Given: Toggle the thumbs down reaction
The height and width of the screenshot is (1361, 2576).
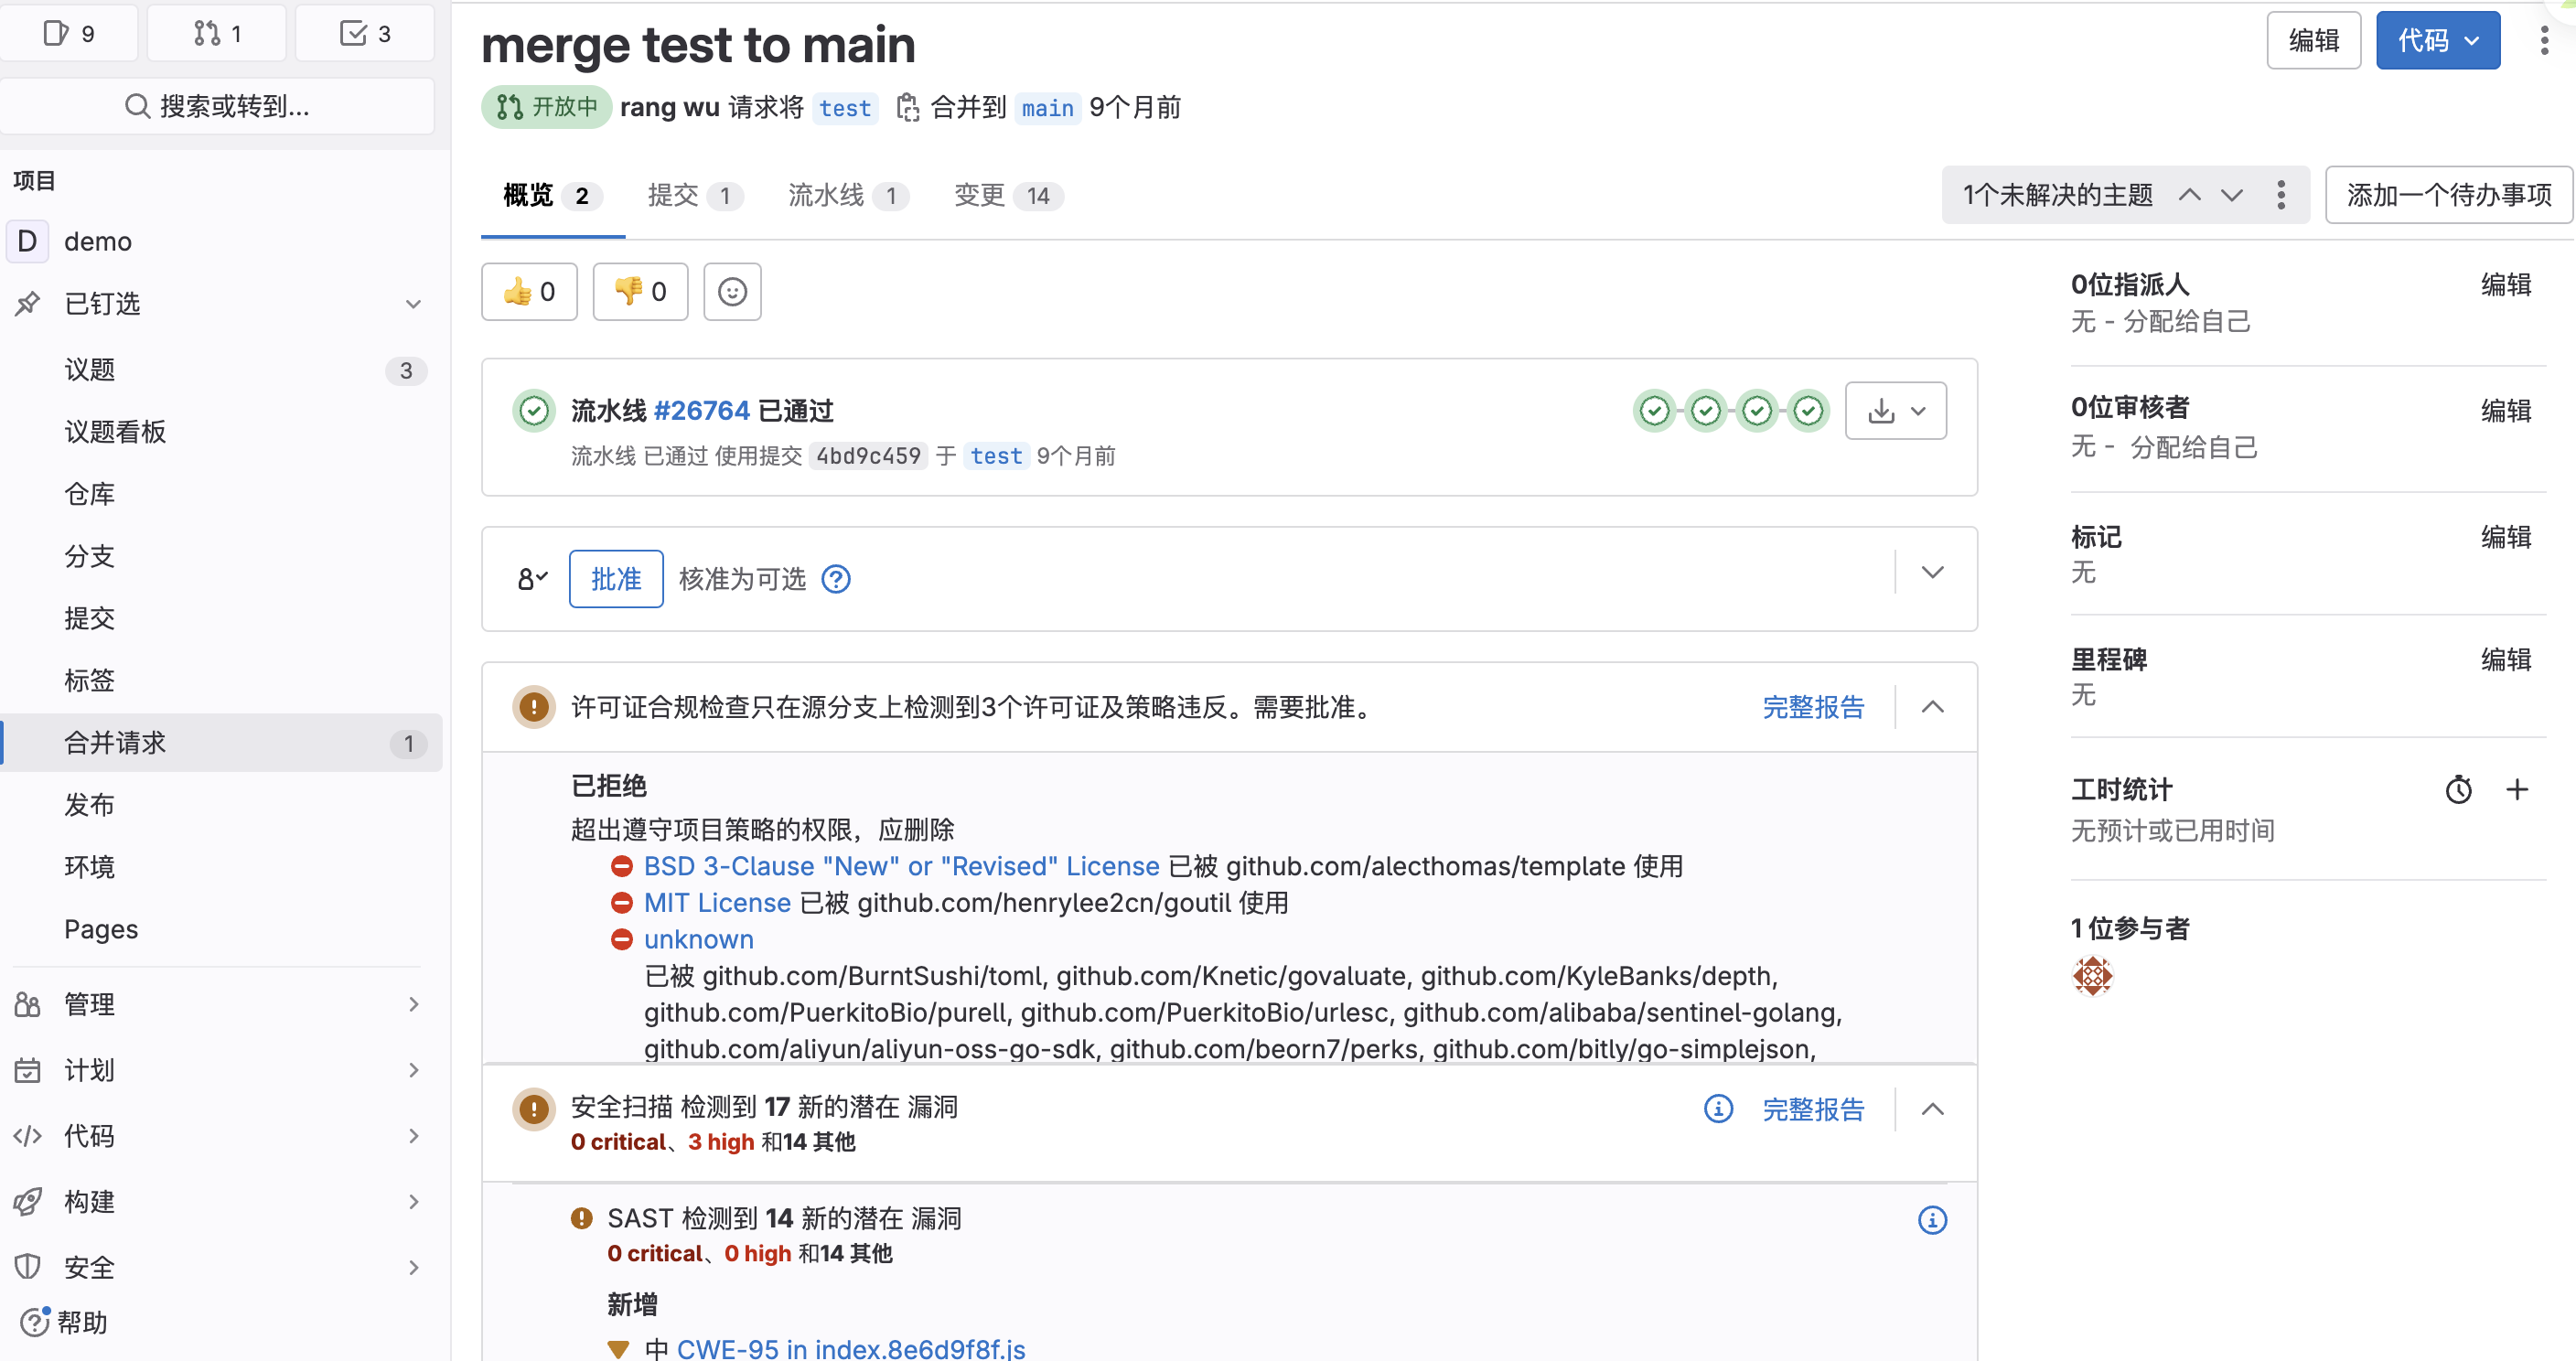Looking at the screenshot, I should (639, 291).
